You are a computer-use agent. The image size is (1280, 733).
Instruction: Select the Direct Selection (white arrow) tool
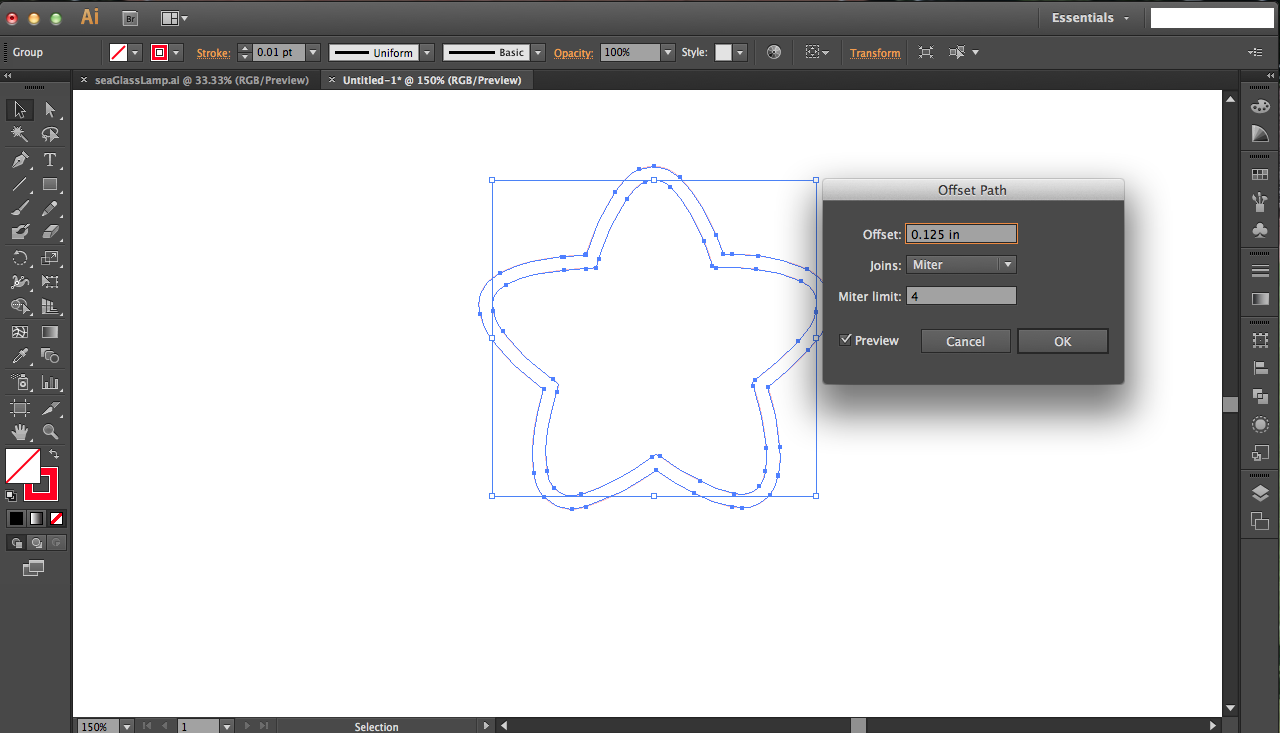pos(50,110)
